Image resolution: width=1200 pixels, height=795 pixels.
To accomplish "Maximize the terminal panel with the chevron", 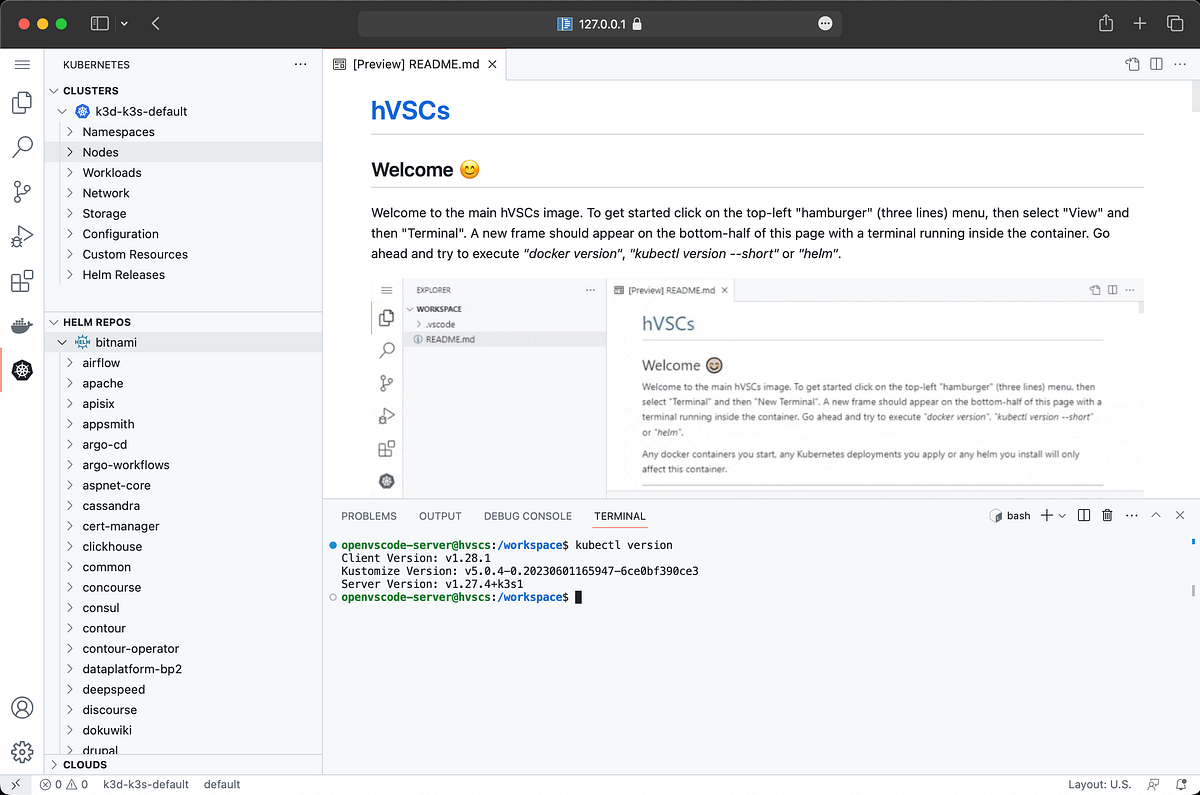I will pos(1155,515).
